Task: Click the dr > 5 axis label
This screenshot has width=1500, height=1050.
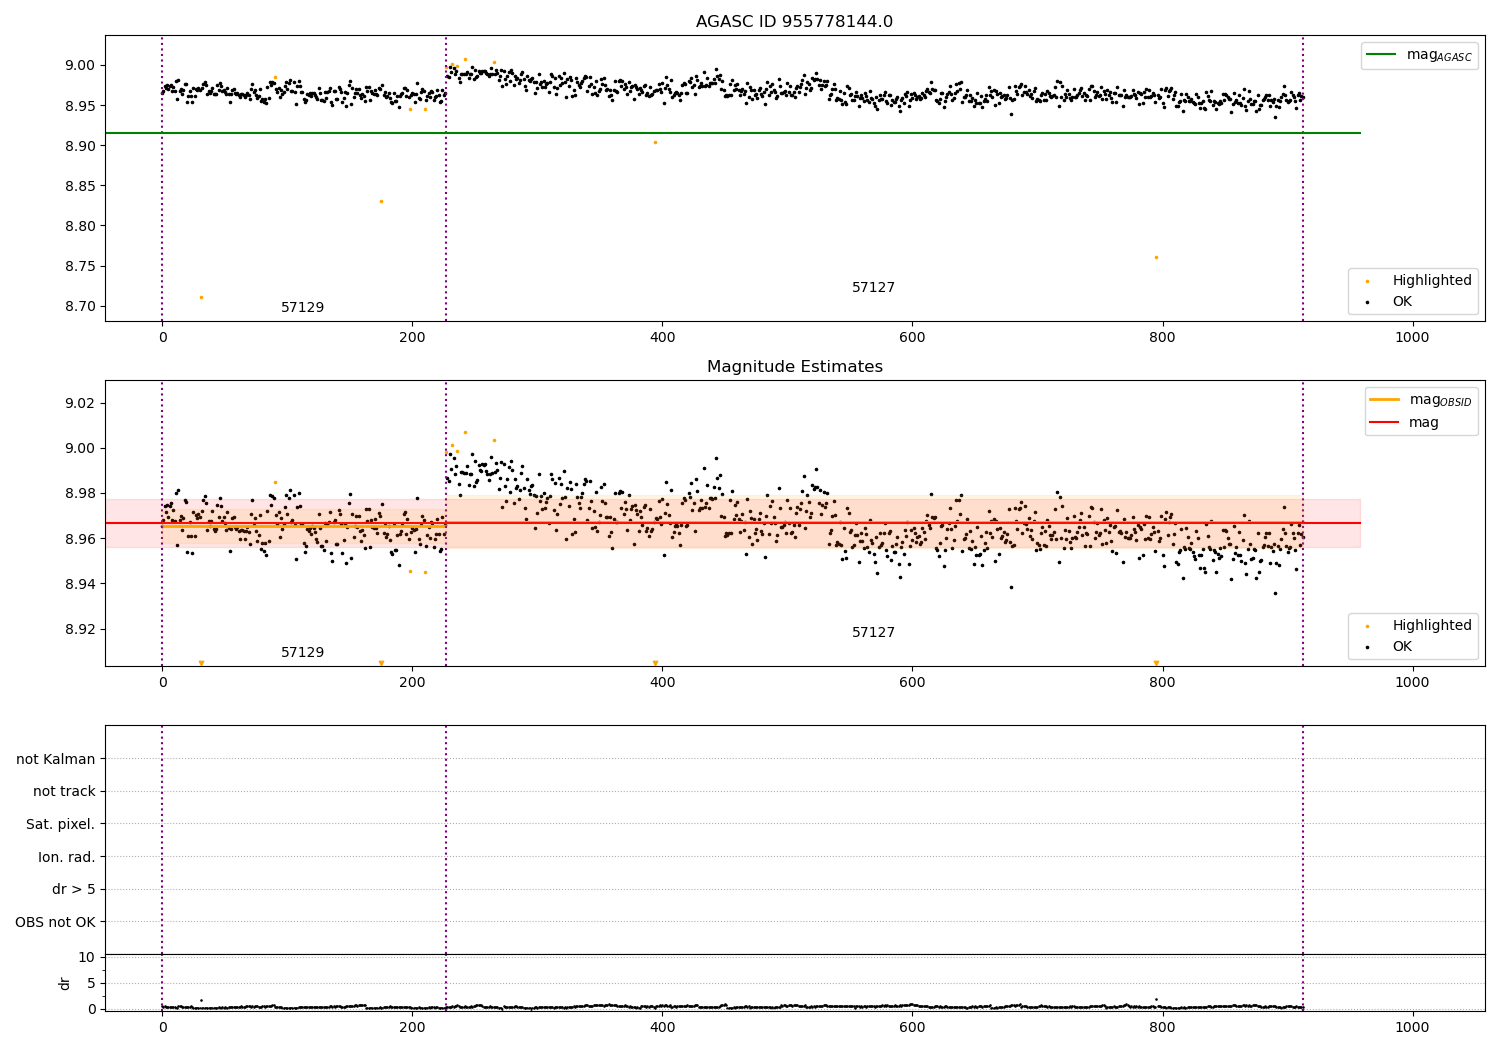Action: point(74,890)
